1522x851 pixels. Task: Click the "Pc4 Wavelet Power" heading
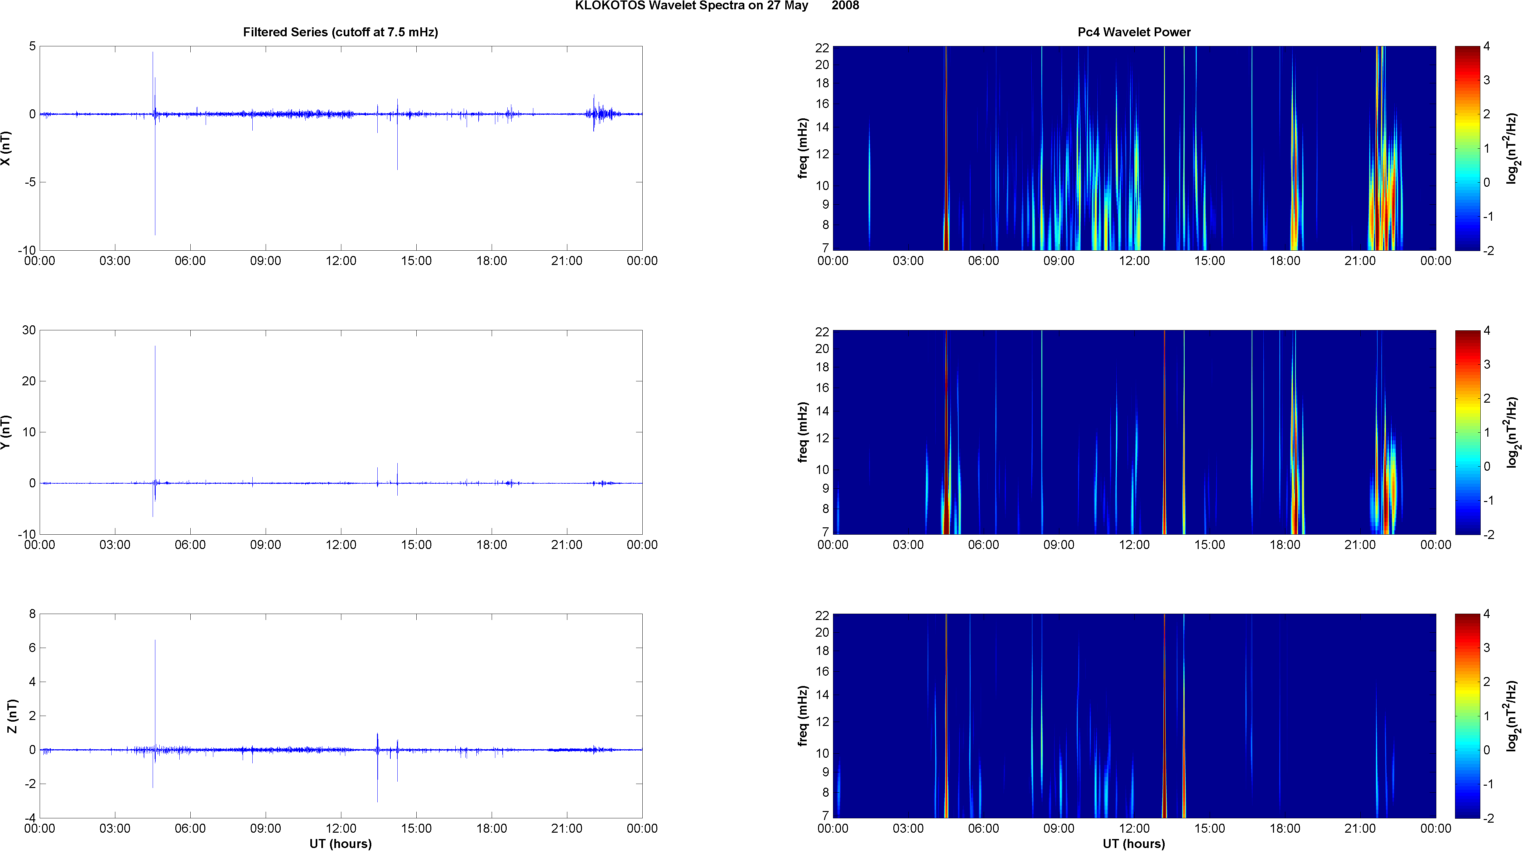click(1133, 32)
